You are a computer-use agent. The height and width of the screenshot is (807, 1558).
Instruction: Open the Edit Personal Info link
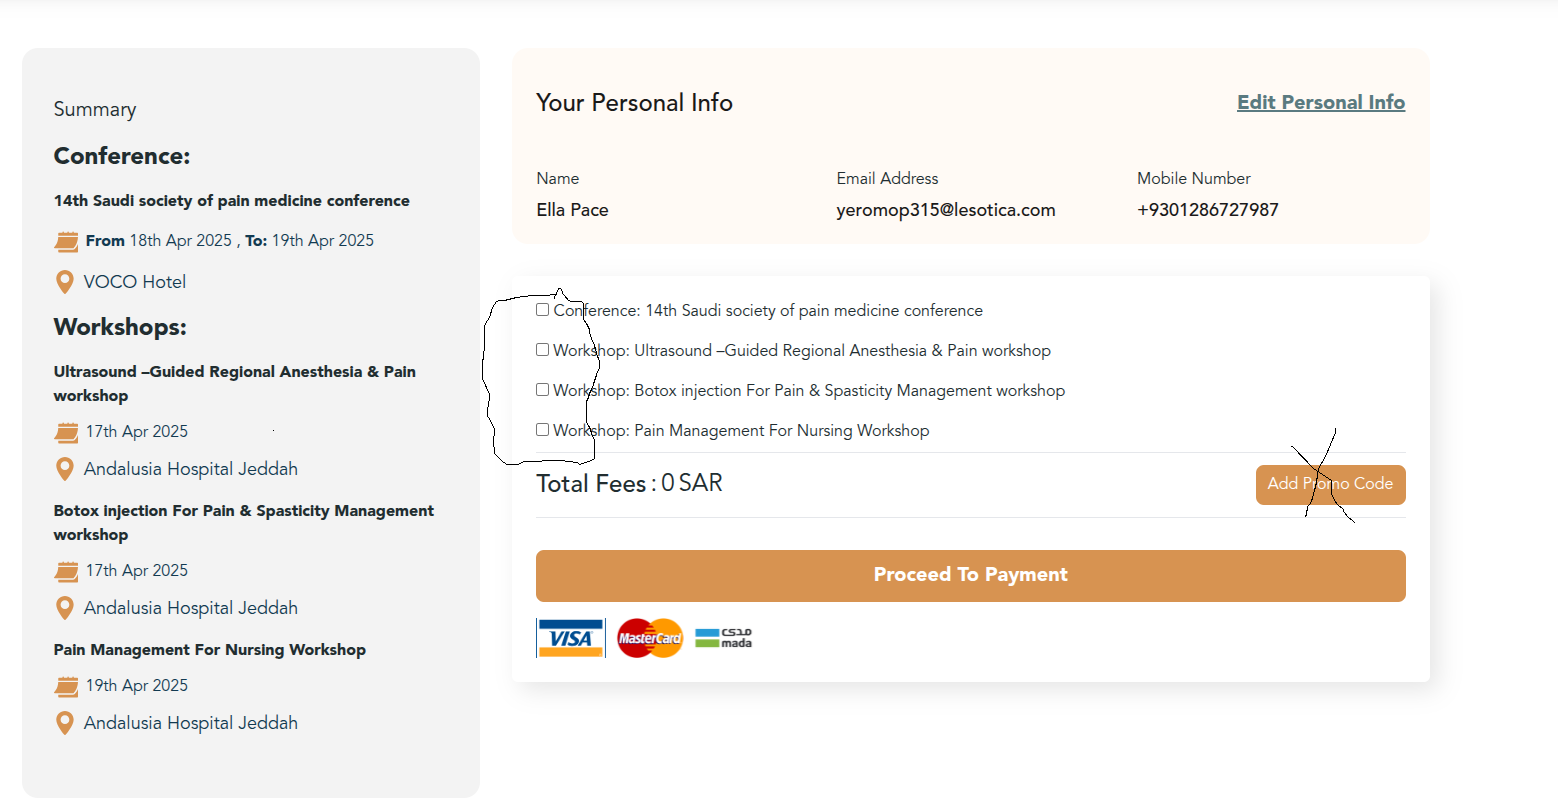[x=1320, y=103]
